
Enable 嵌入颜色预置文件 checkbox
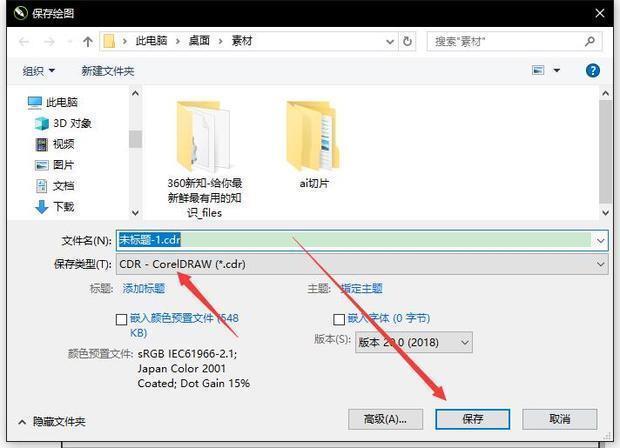(122, 319)
